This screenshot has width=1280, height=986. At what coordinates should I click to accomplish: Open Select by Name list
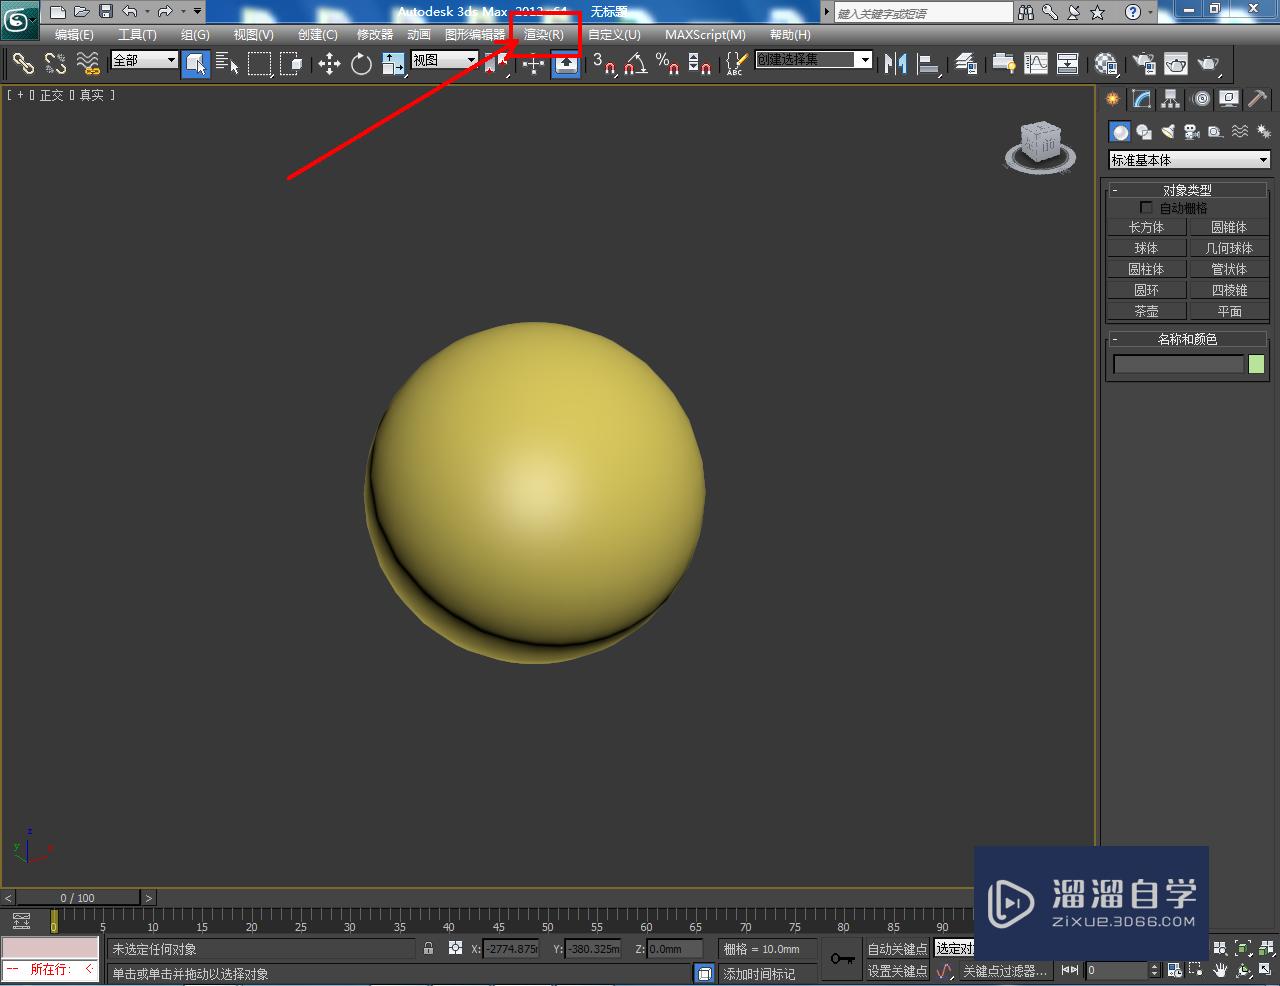point(228,64)
